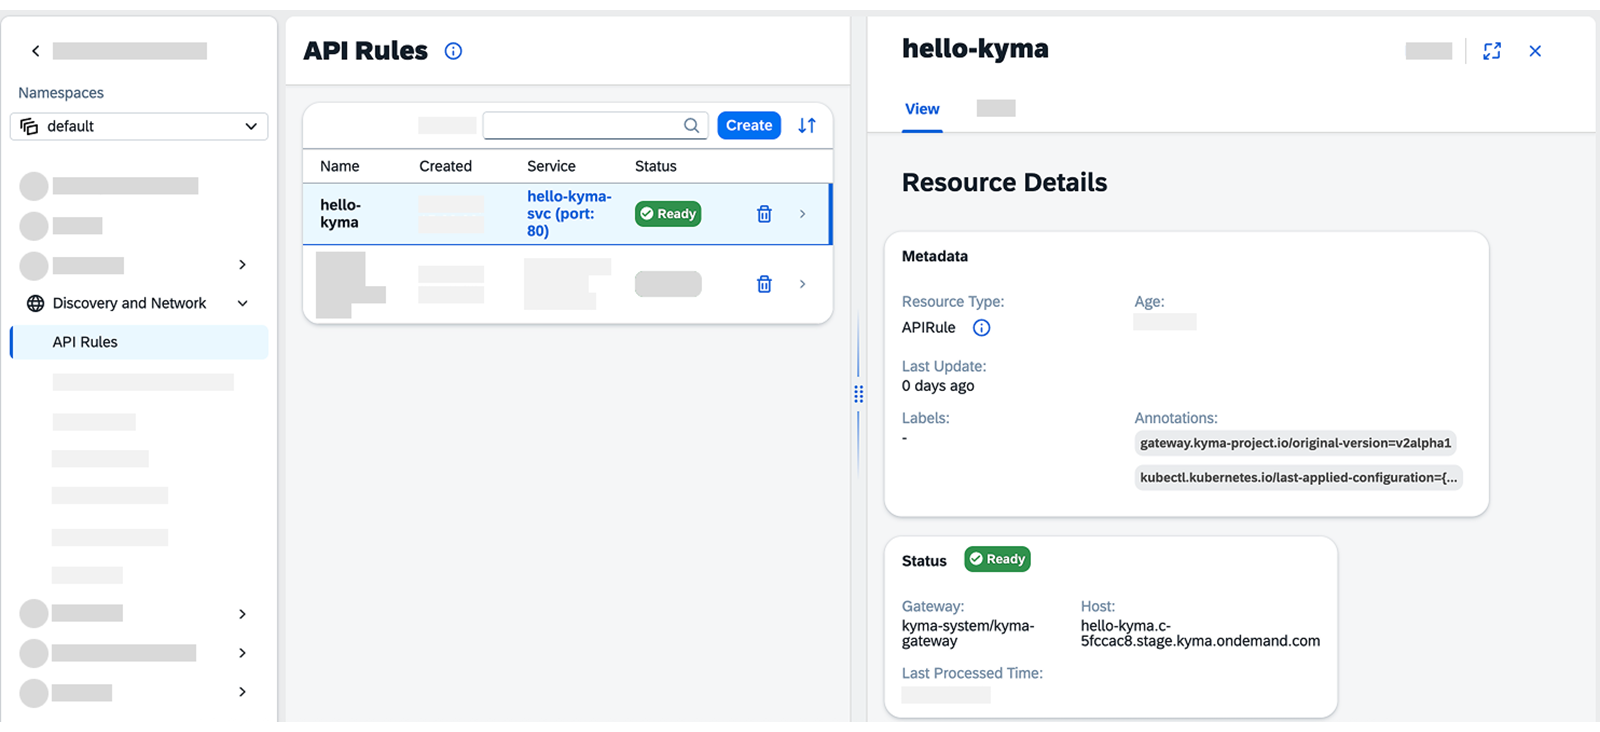Switch to the View tab
Screen dimensions: 1600x732
(922, 109)
